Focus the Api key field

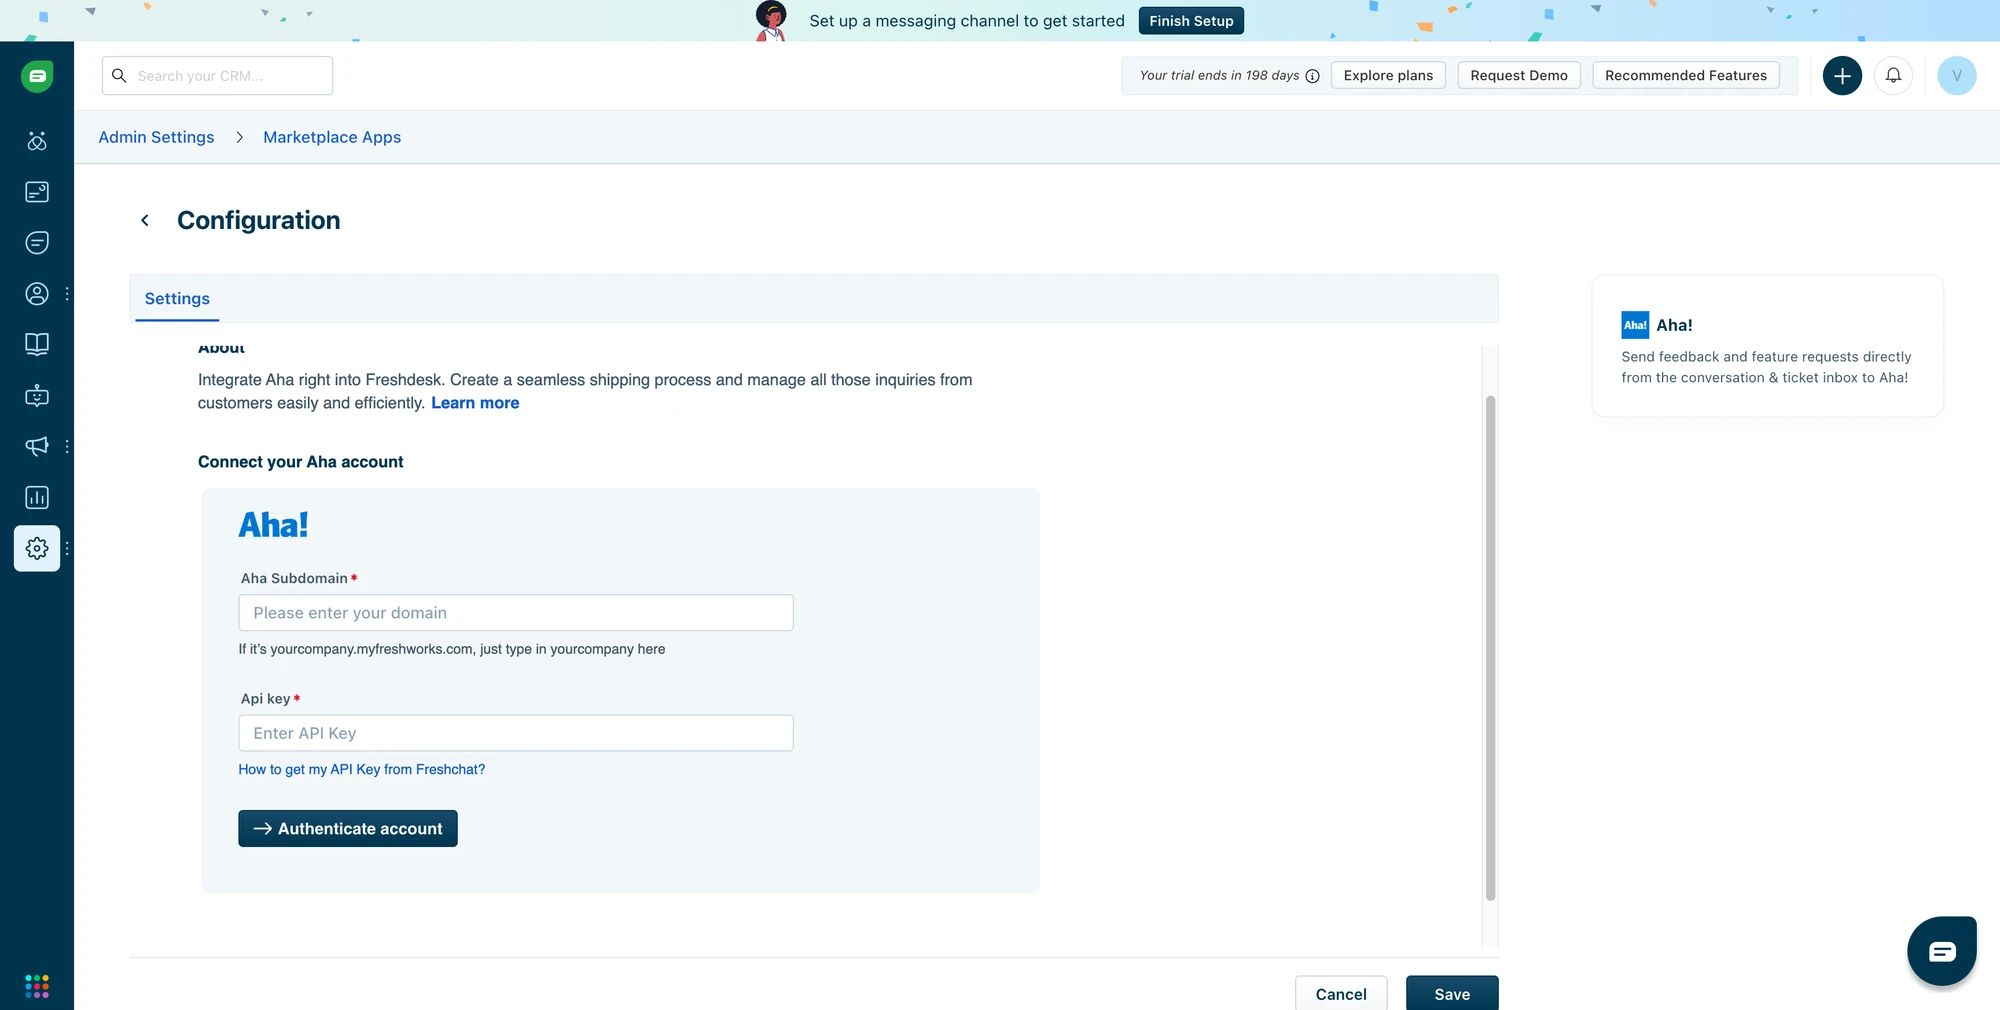click(516, 733)
